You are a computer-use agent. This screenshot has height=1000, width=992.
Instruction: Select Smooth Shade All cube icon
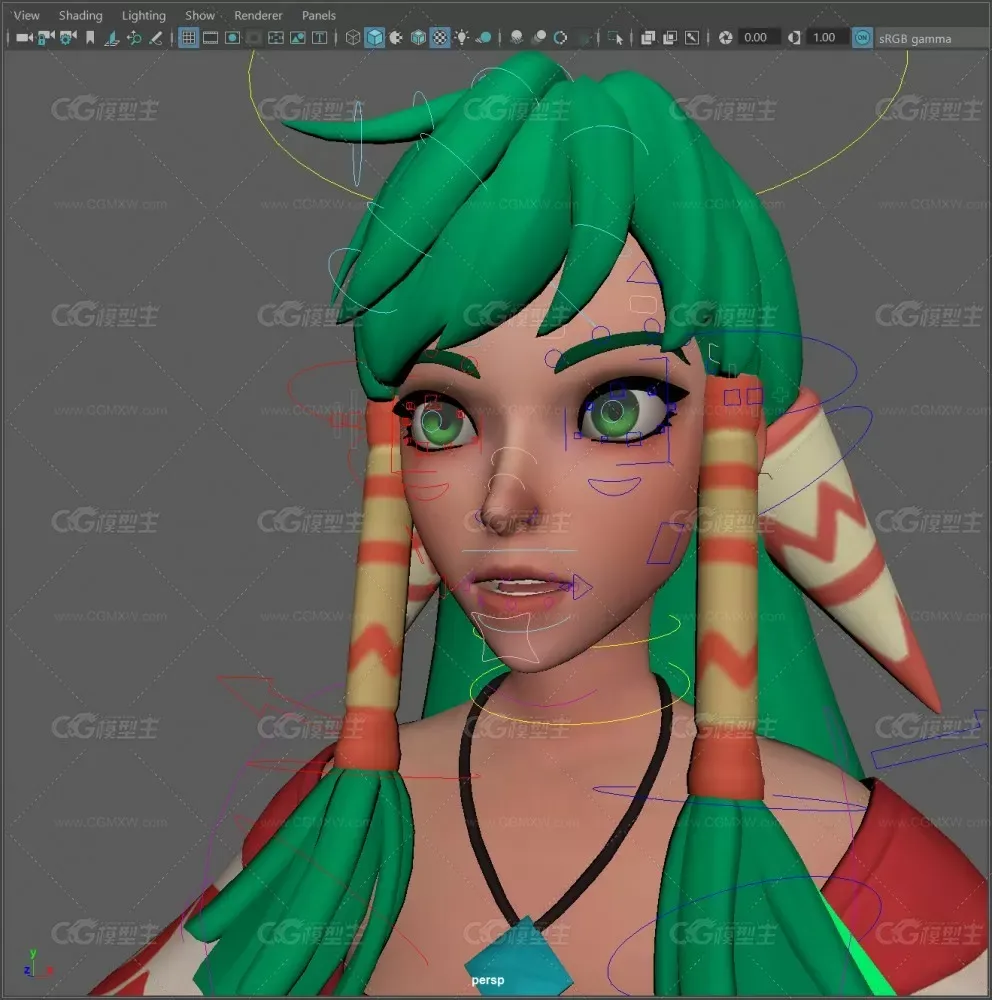point(374,38)
